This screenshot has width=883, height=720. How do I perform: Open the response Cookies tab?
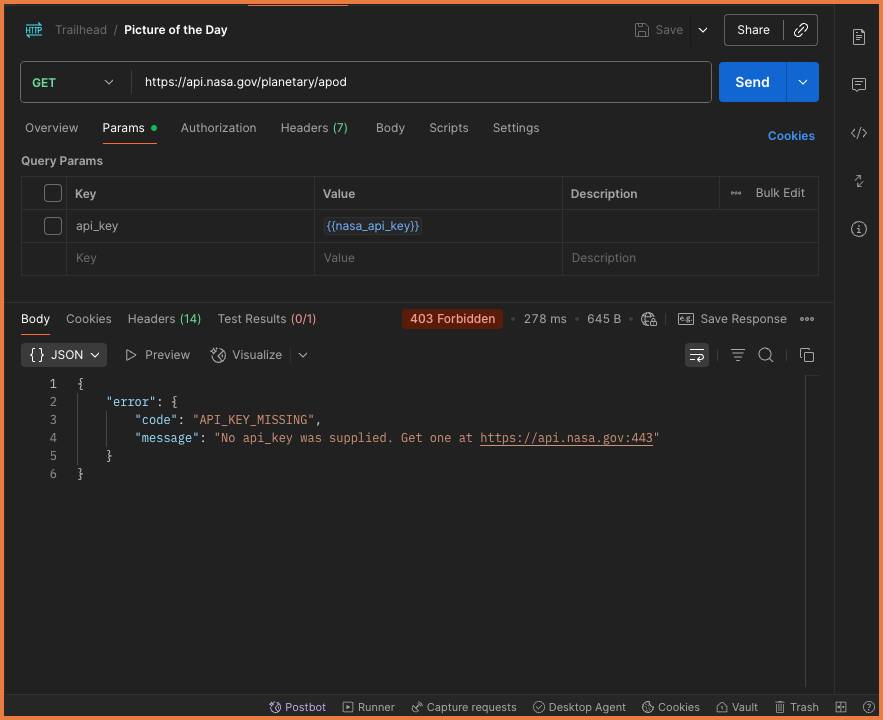pyautogui.click(x=88, y=319)
